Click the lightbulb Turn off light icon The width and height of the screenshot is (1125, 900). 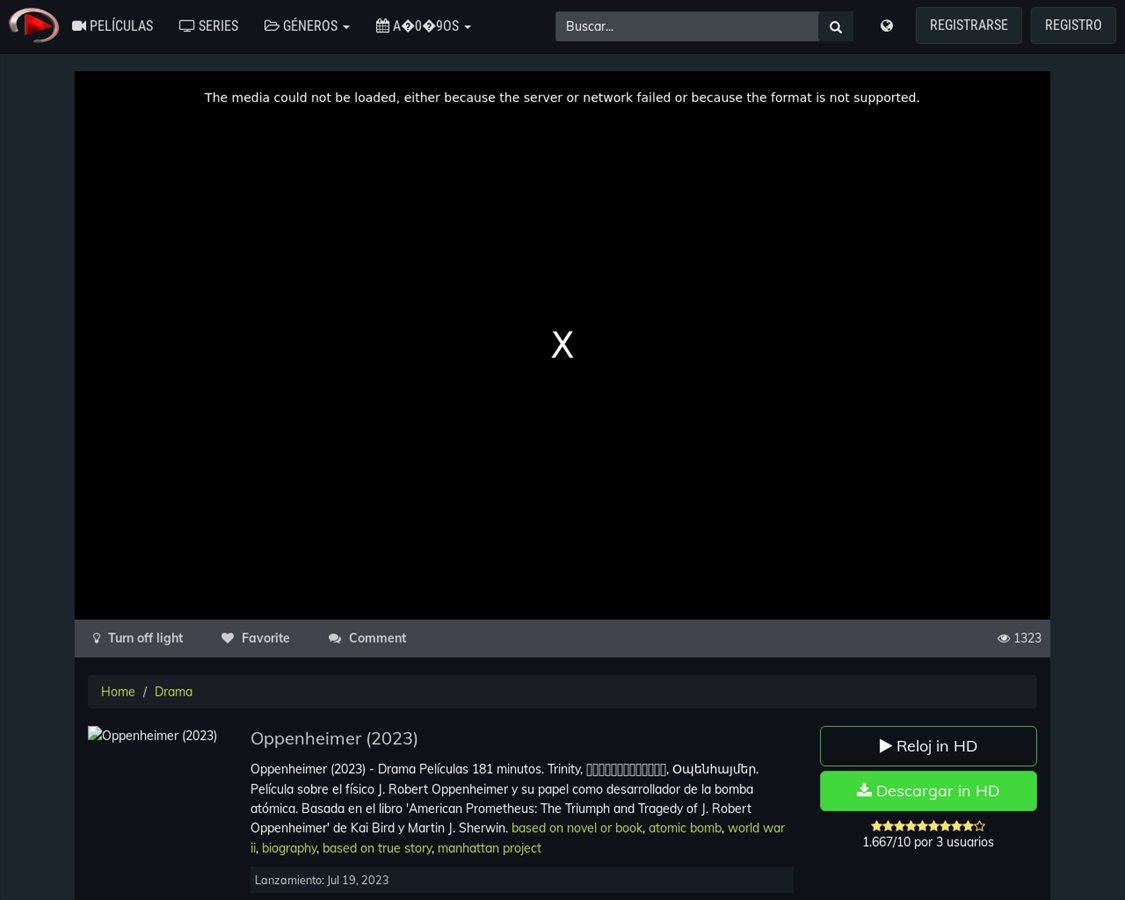click(96, 638)
